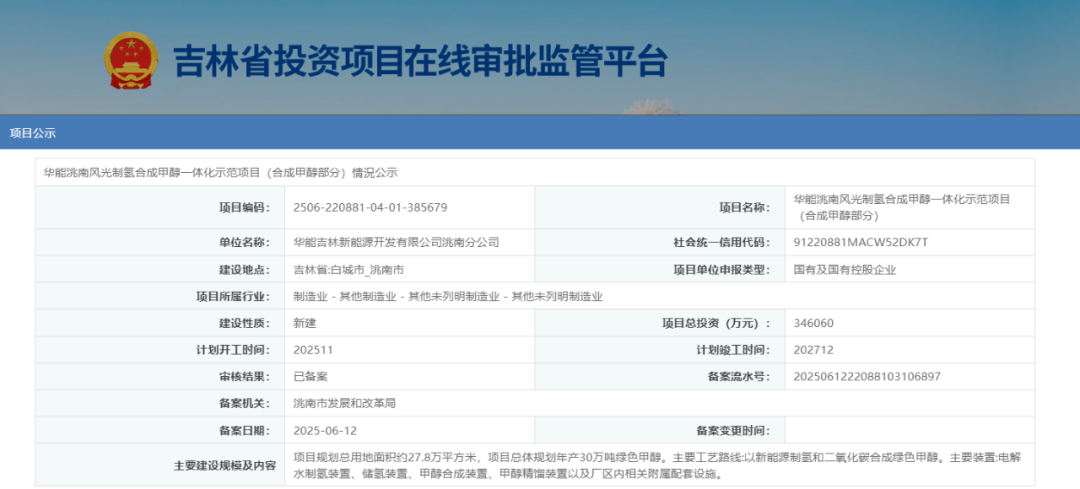The height and width of the screenshot is (489, 1080).
Task: Click planned start value 202511
Action: [313, 350]
